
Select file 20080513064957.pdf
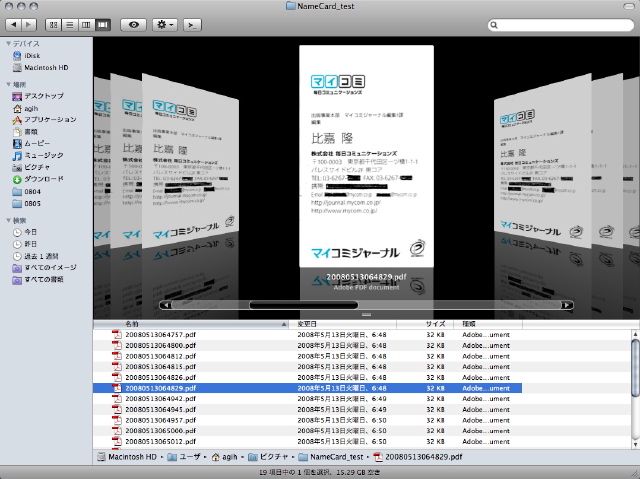point(307,420)
